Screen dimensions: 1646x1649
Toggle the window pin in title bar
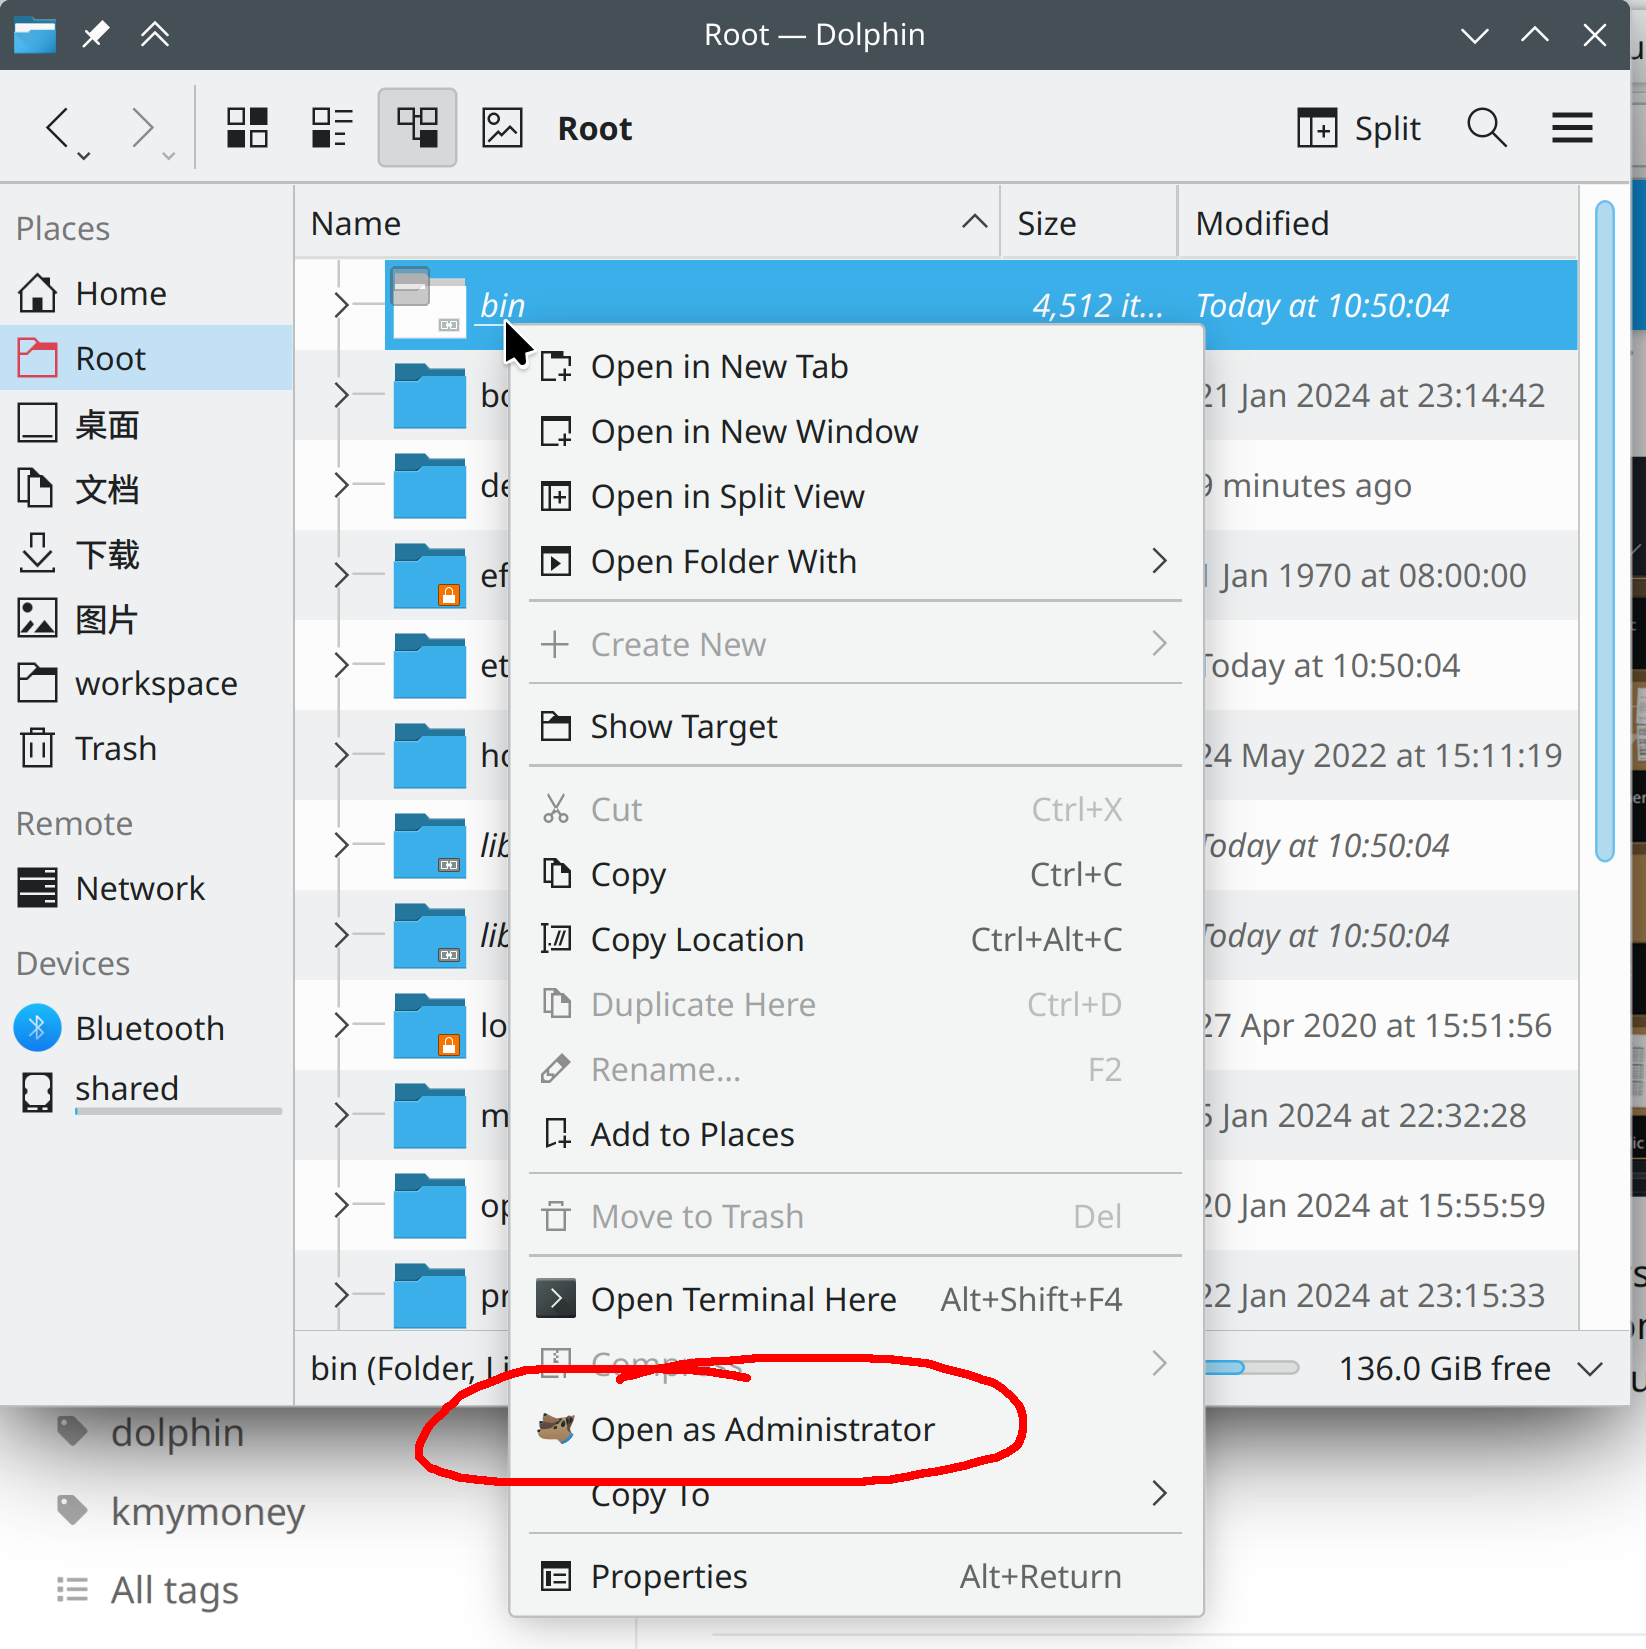[95, 33]
